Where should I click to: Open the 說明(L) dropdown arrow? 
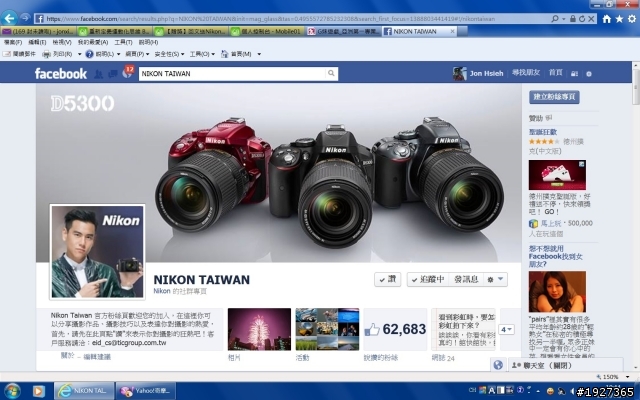(118, 54)
